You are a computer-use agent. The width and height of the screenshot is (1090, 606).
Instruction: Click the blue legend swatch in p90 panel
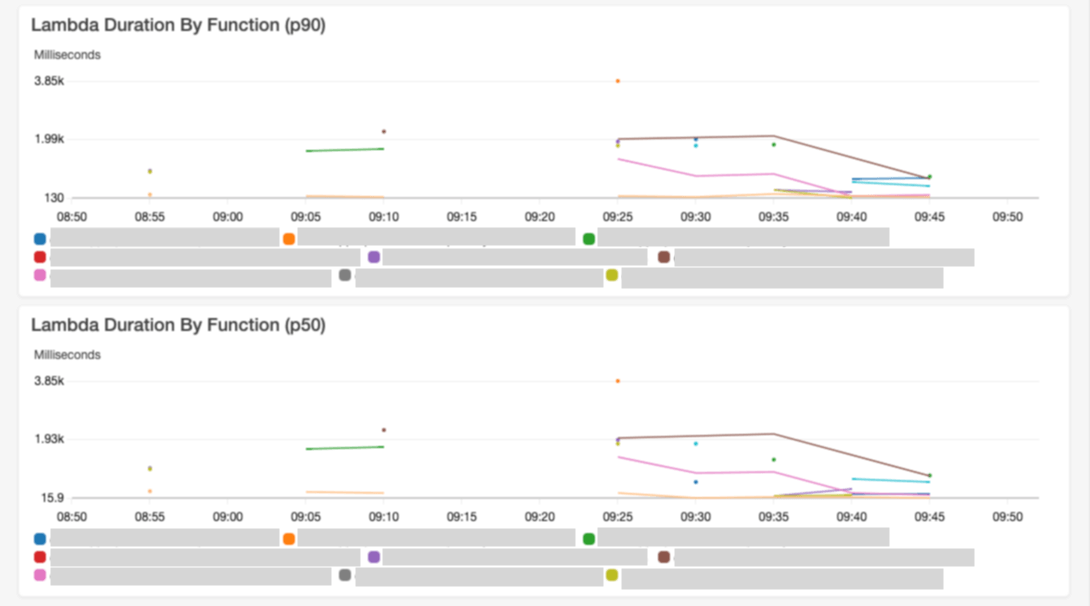tap(40, 239)
